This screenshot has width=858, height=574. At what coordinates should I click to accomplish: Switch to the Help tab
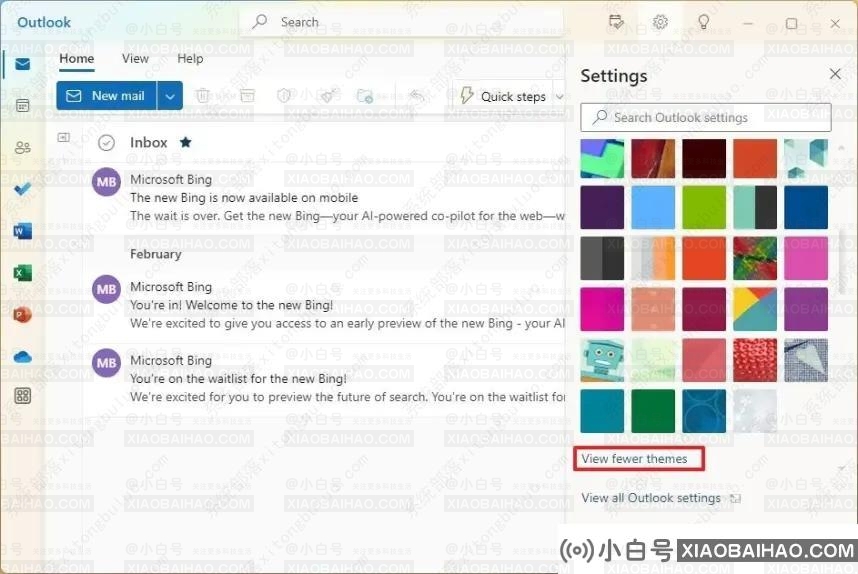tap(190, 59)
